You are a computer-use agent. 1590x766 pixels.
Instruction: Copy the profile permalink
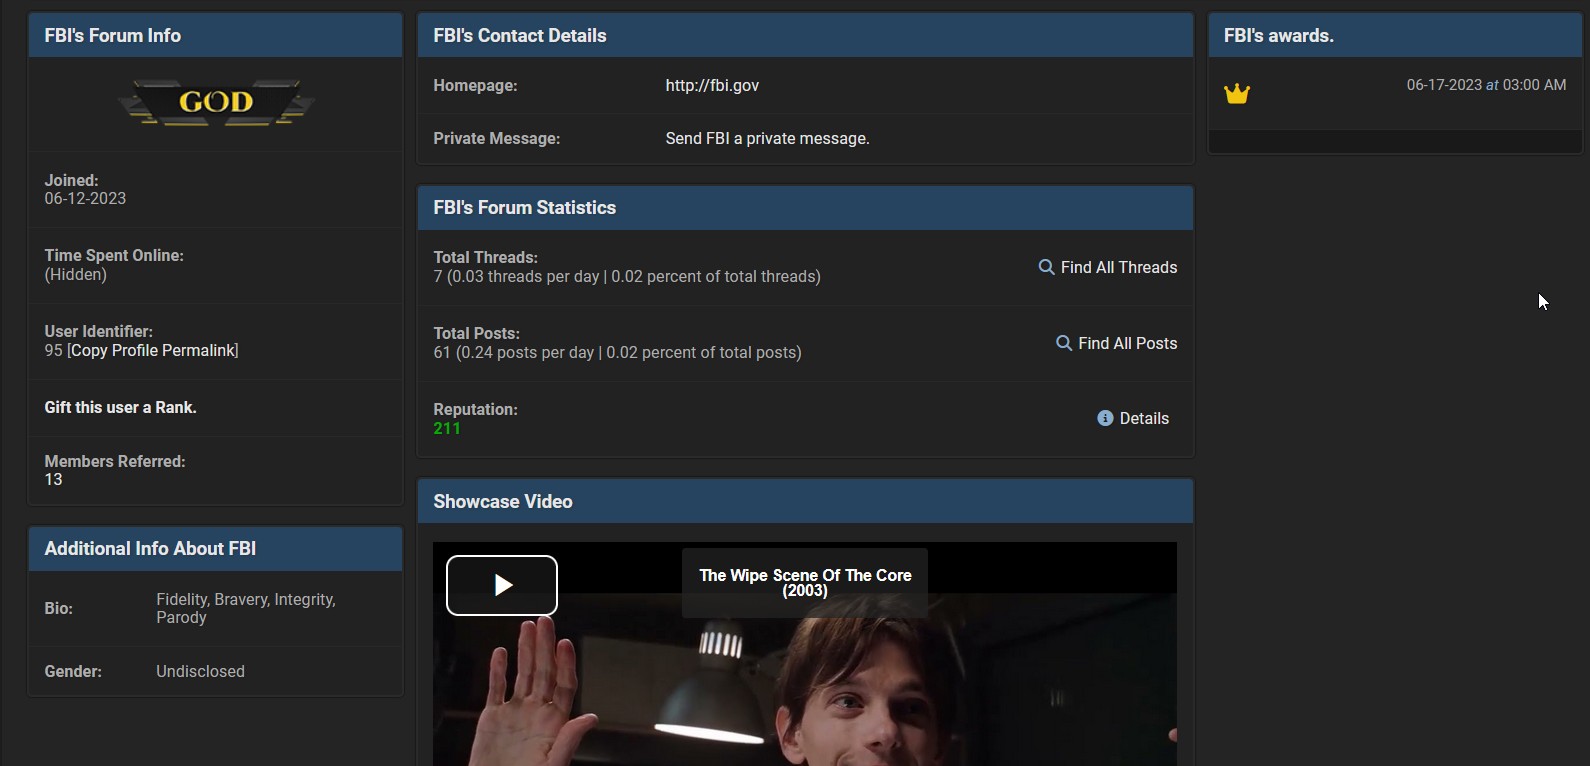coord(153,351)
